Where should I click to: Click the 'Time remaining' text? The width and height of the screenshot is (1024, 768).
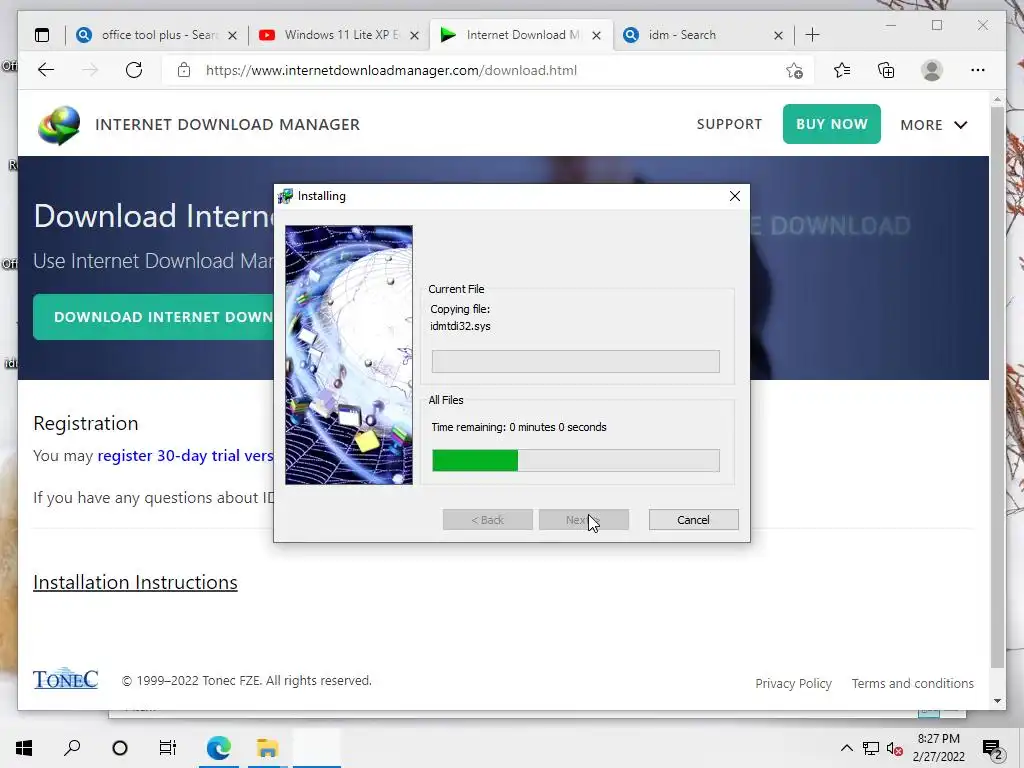pos(519,427)
